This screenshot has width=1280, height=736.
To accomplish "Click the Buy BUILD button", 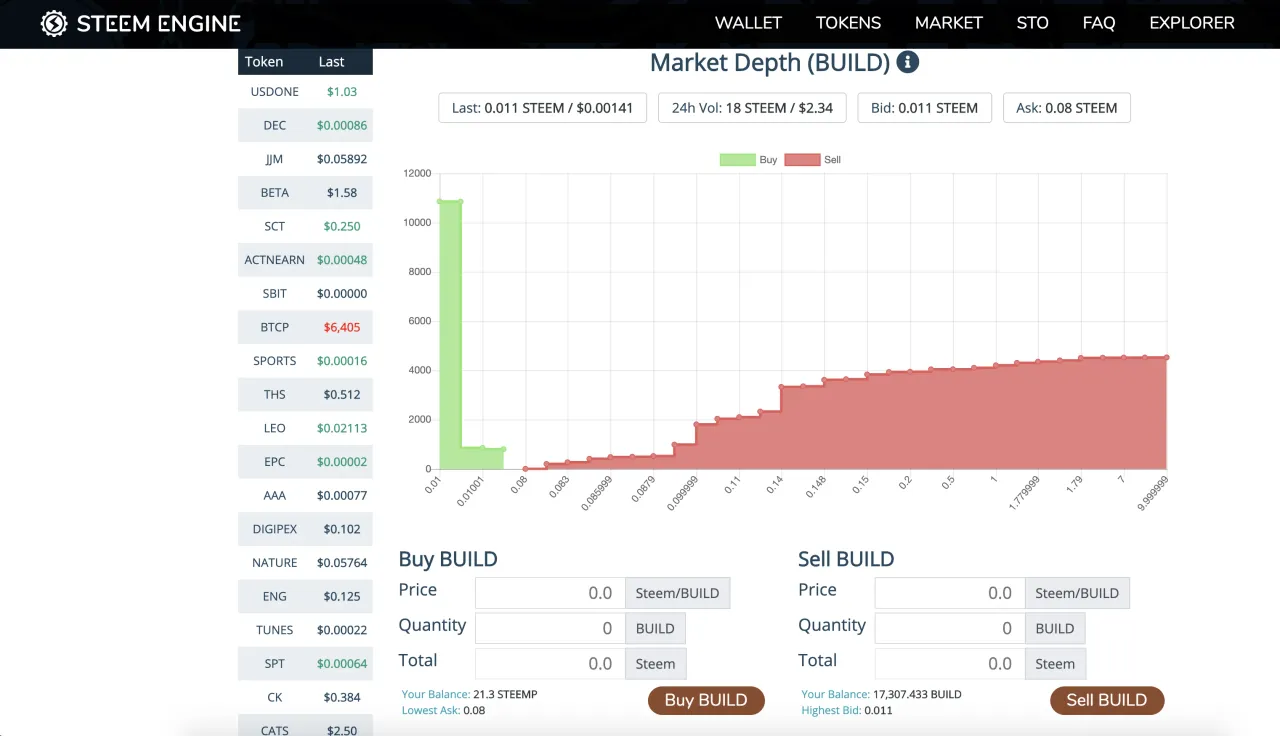I will [x=706, y=700].
